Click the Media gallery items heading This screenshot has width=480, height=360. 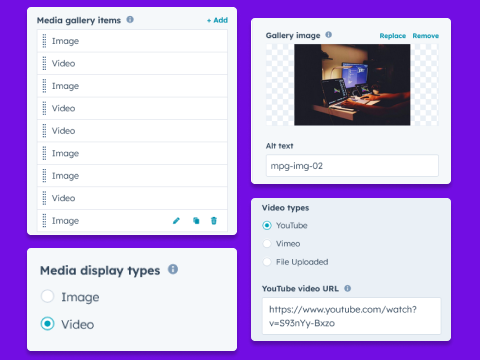[x=79, y=21]
